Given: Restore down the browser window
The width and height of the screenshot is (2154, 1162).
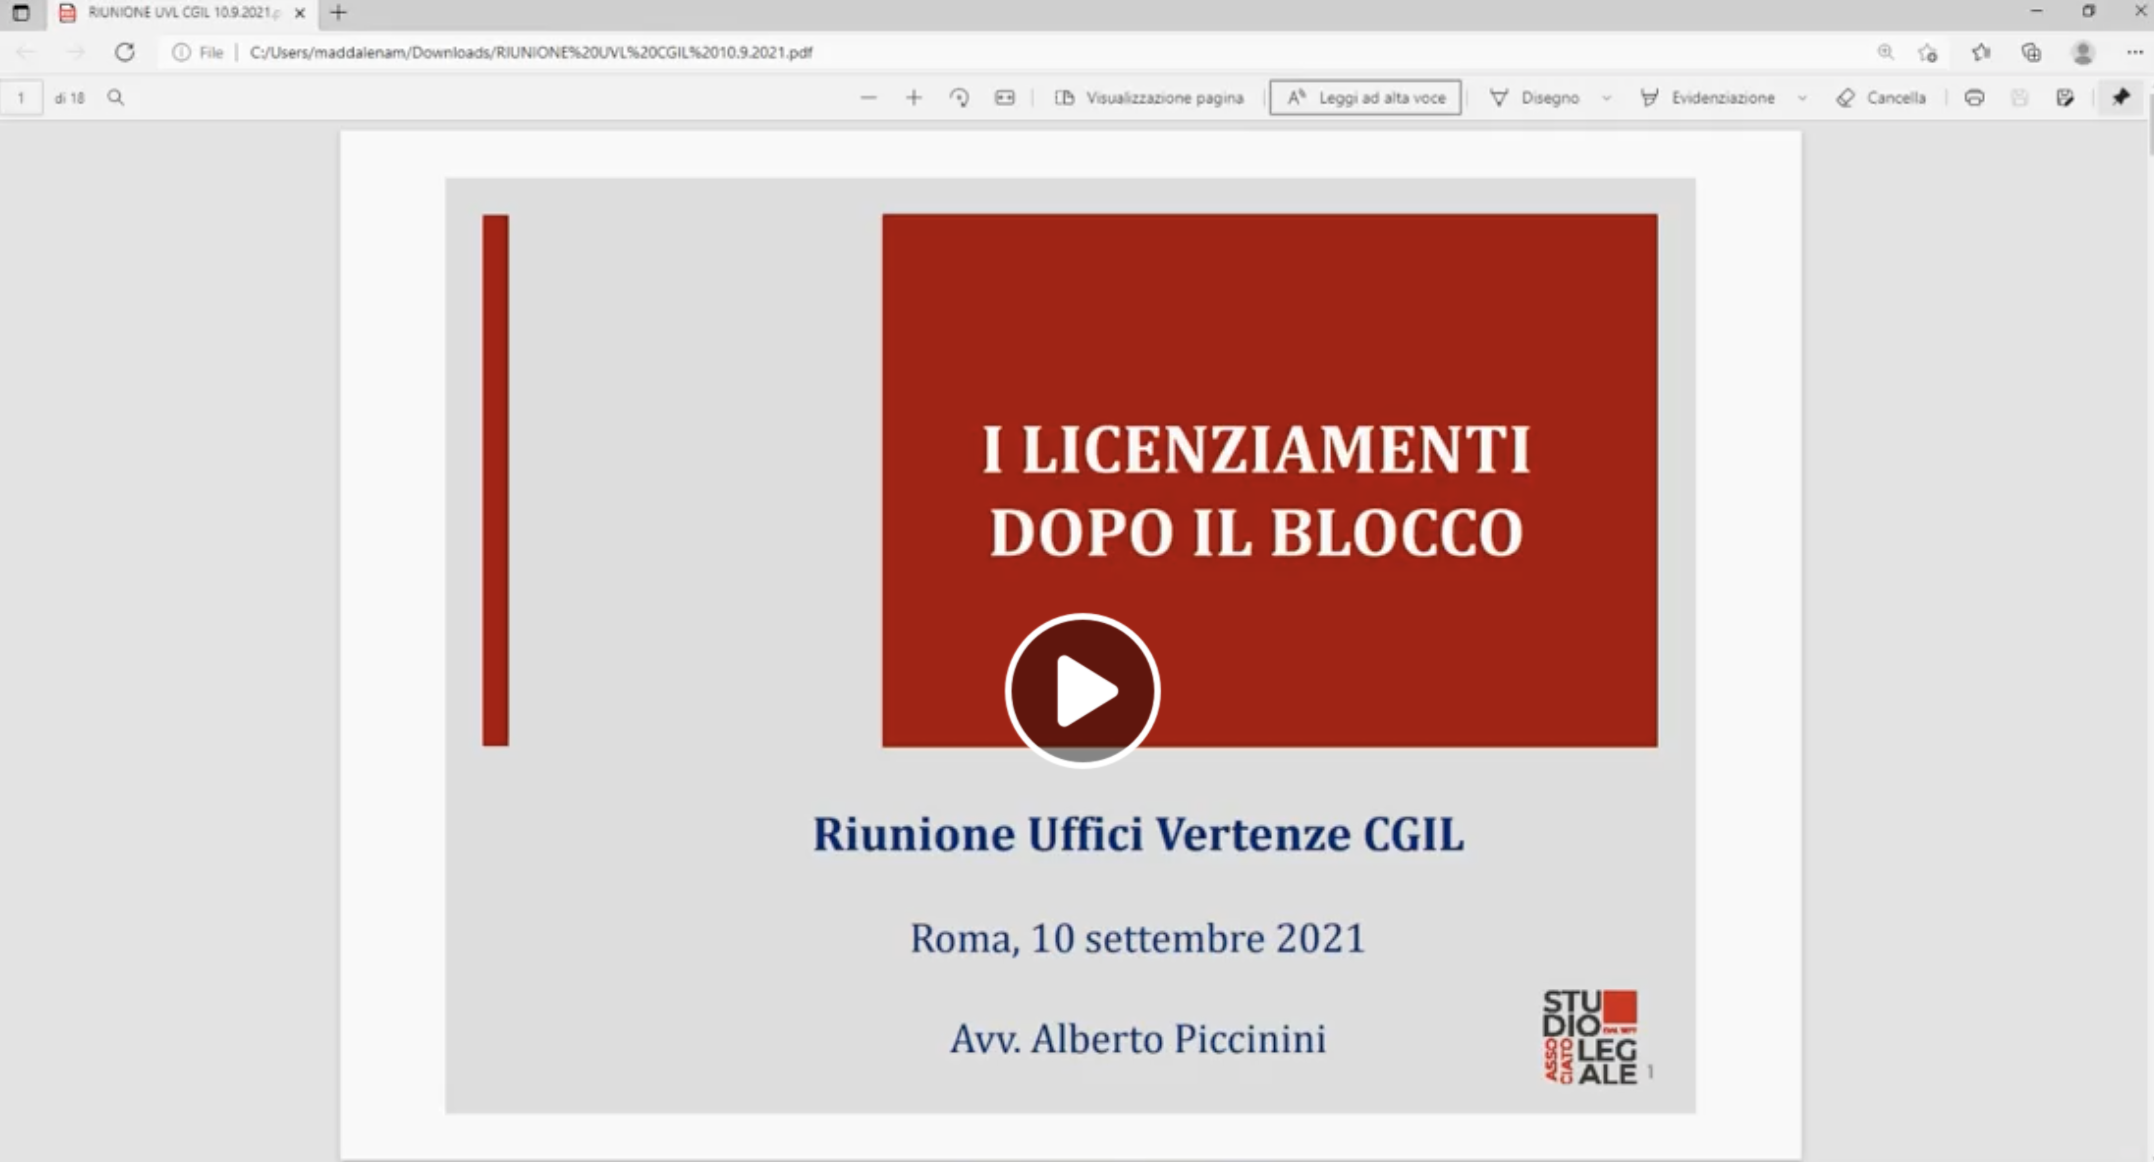Looking at the screenshot, I should click(x=2088, y=12).
